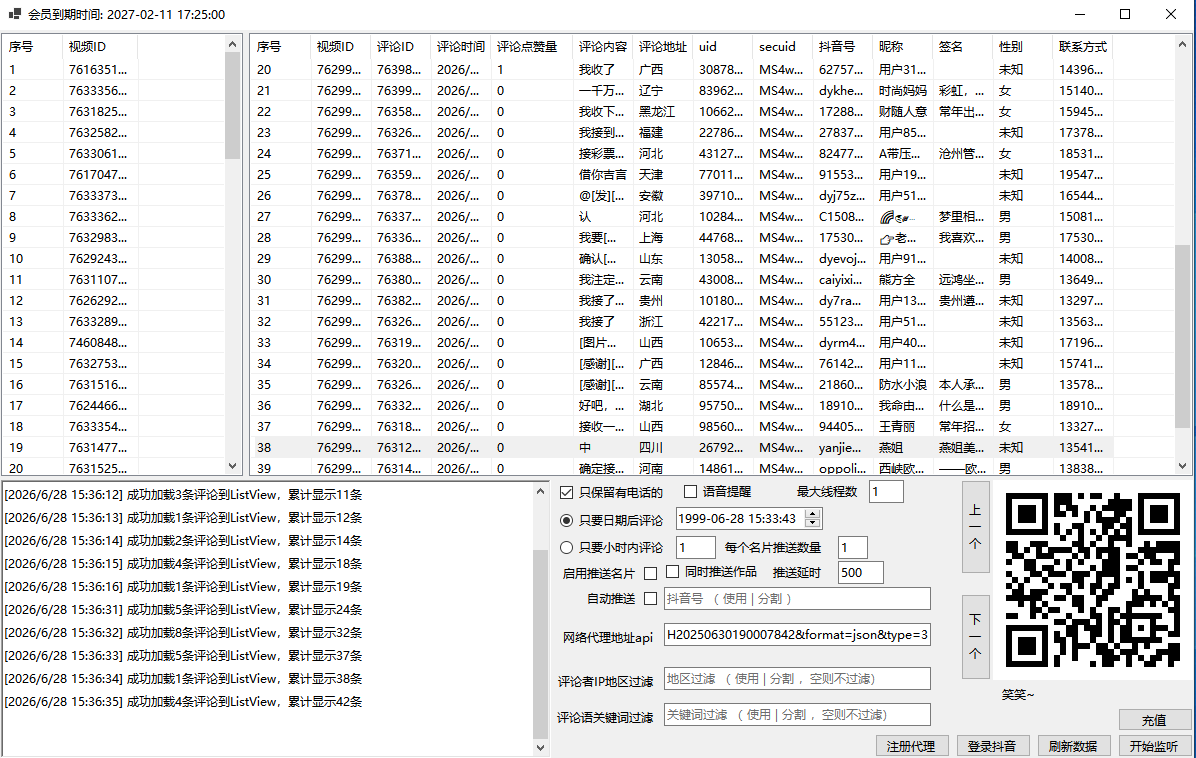Click the 联系方式 column header
Screen dimensions: 1196x758
coord(1082,47)
